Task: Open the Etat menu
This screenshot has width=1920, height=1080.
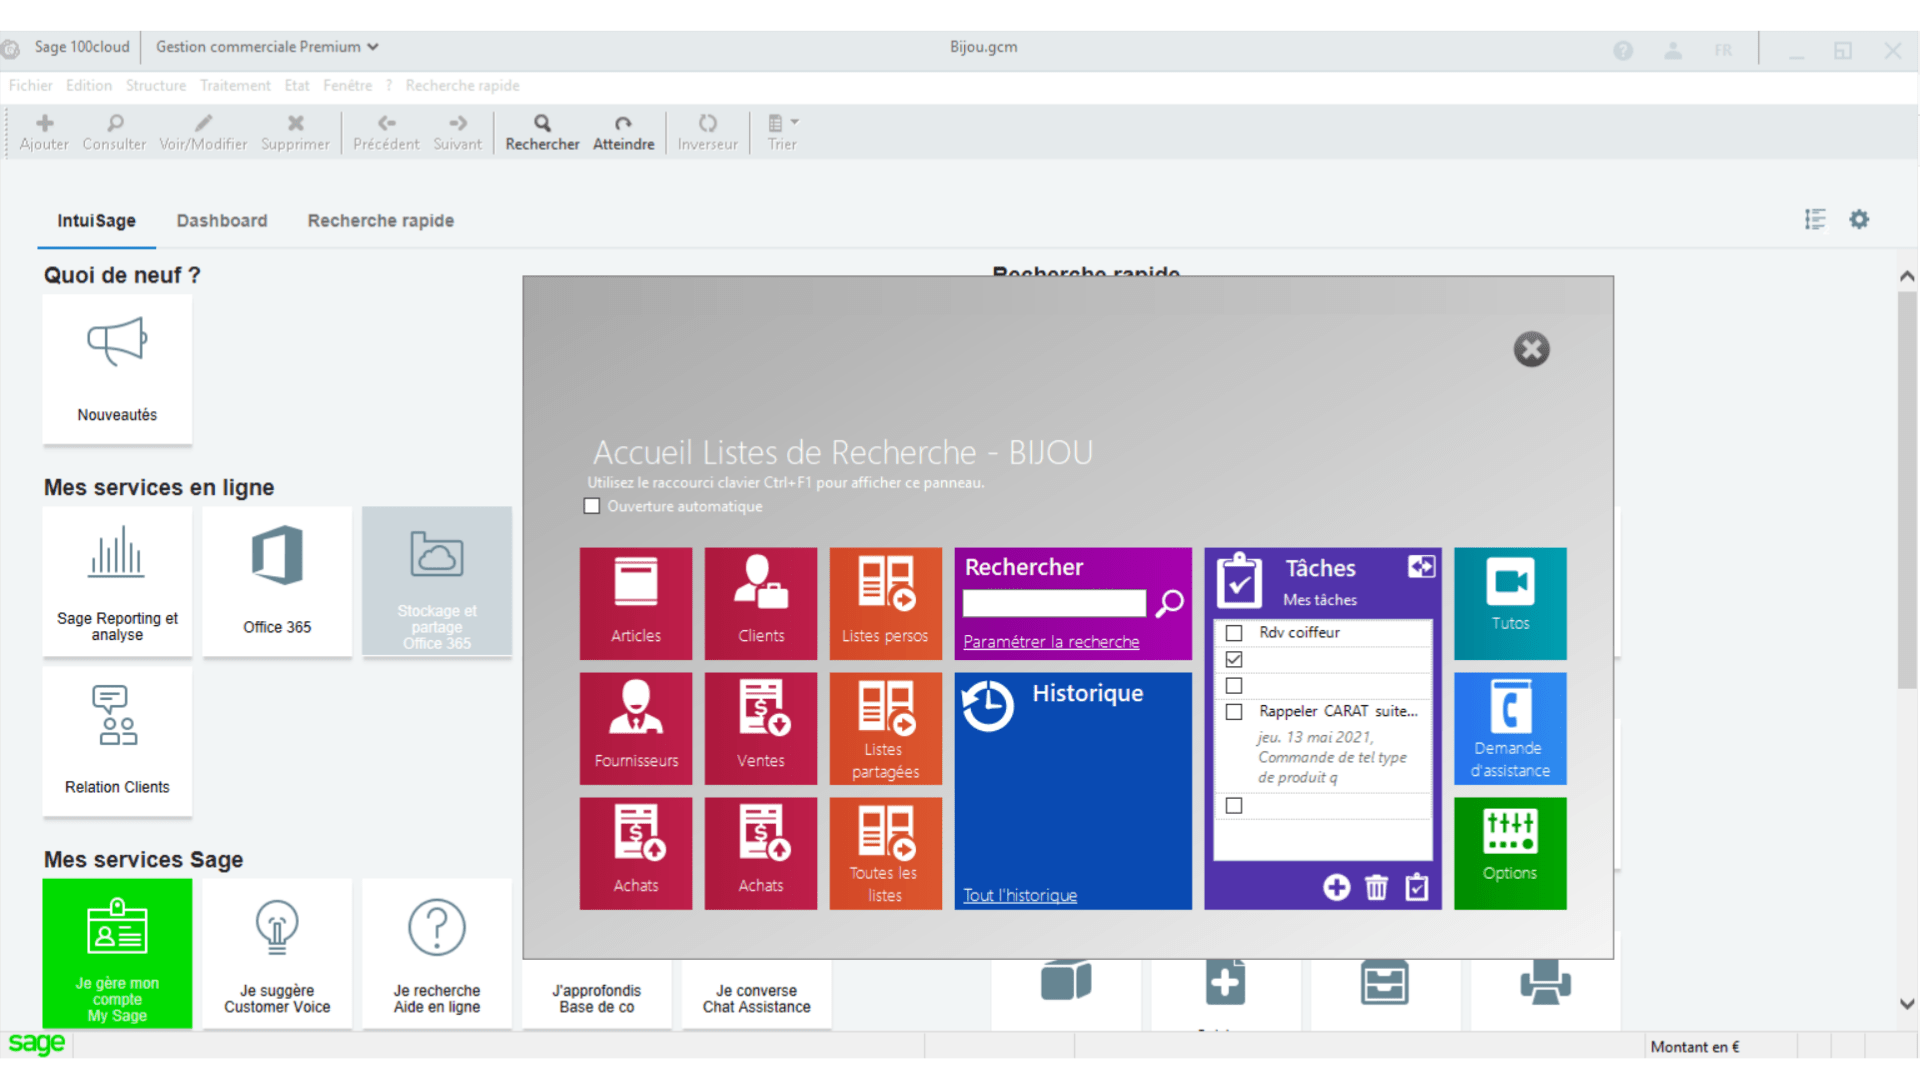Action: click(x=297, y=86)
